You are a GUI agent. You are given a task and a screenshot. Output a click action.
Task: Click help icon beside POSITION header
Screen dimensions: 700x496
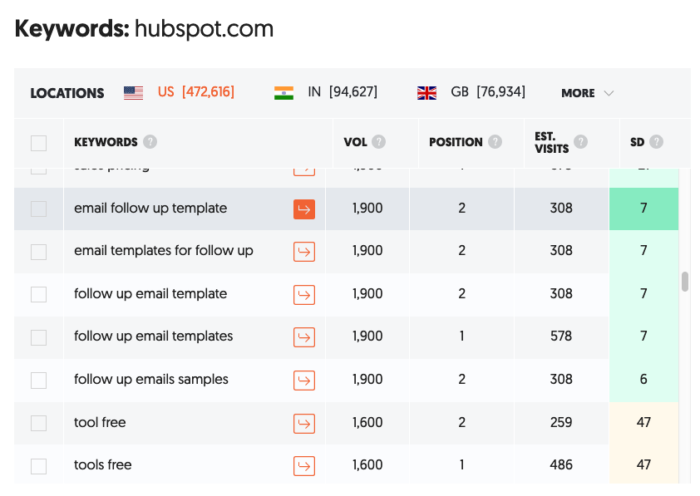[495, 142]
